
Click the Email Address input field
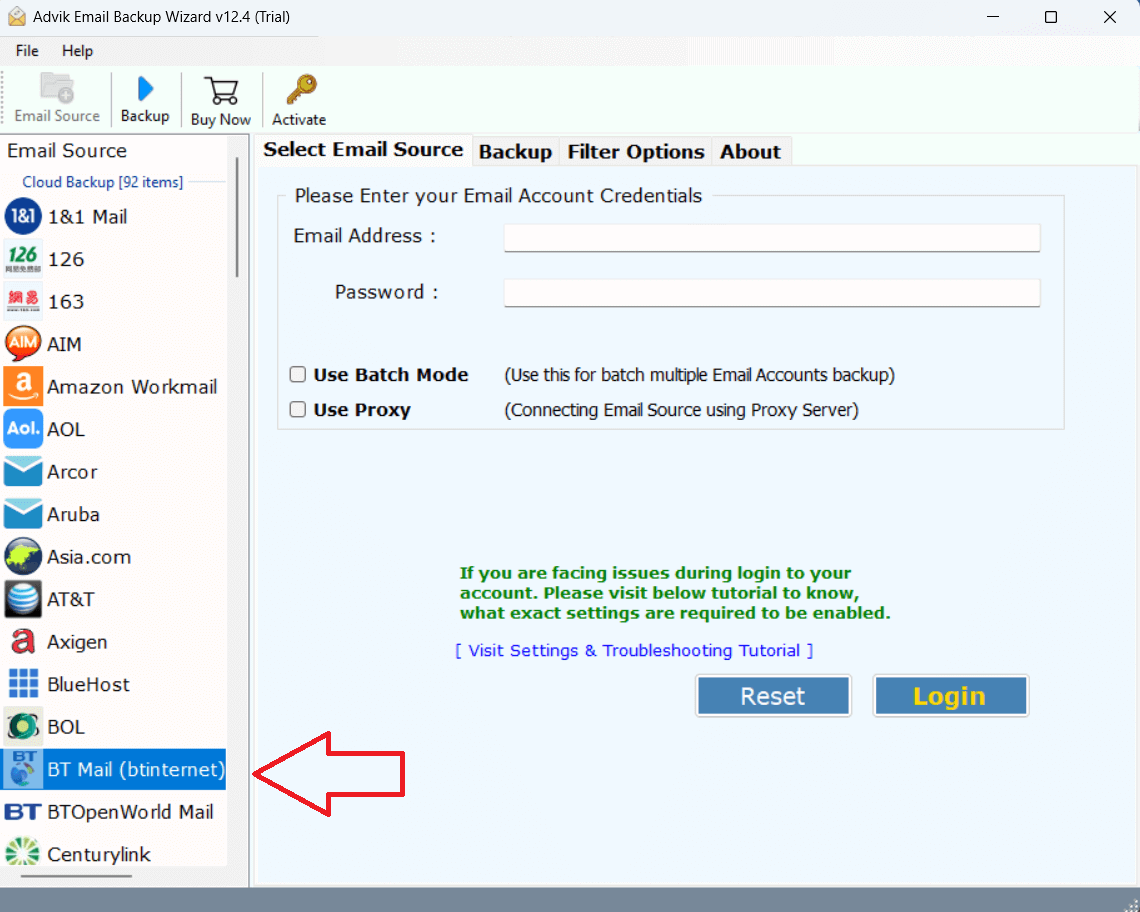click(771, 238)
